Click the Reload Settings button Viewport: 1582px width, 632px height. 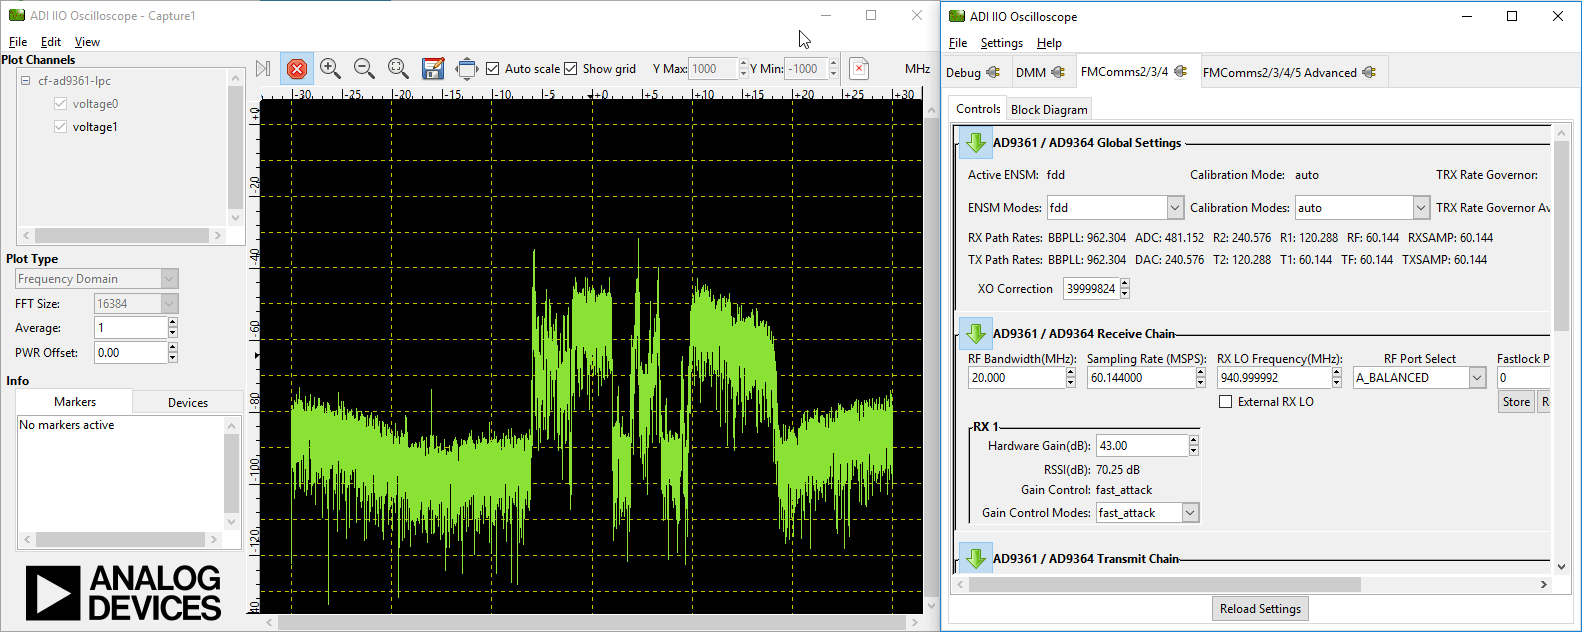point(1260,609)
